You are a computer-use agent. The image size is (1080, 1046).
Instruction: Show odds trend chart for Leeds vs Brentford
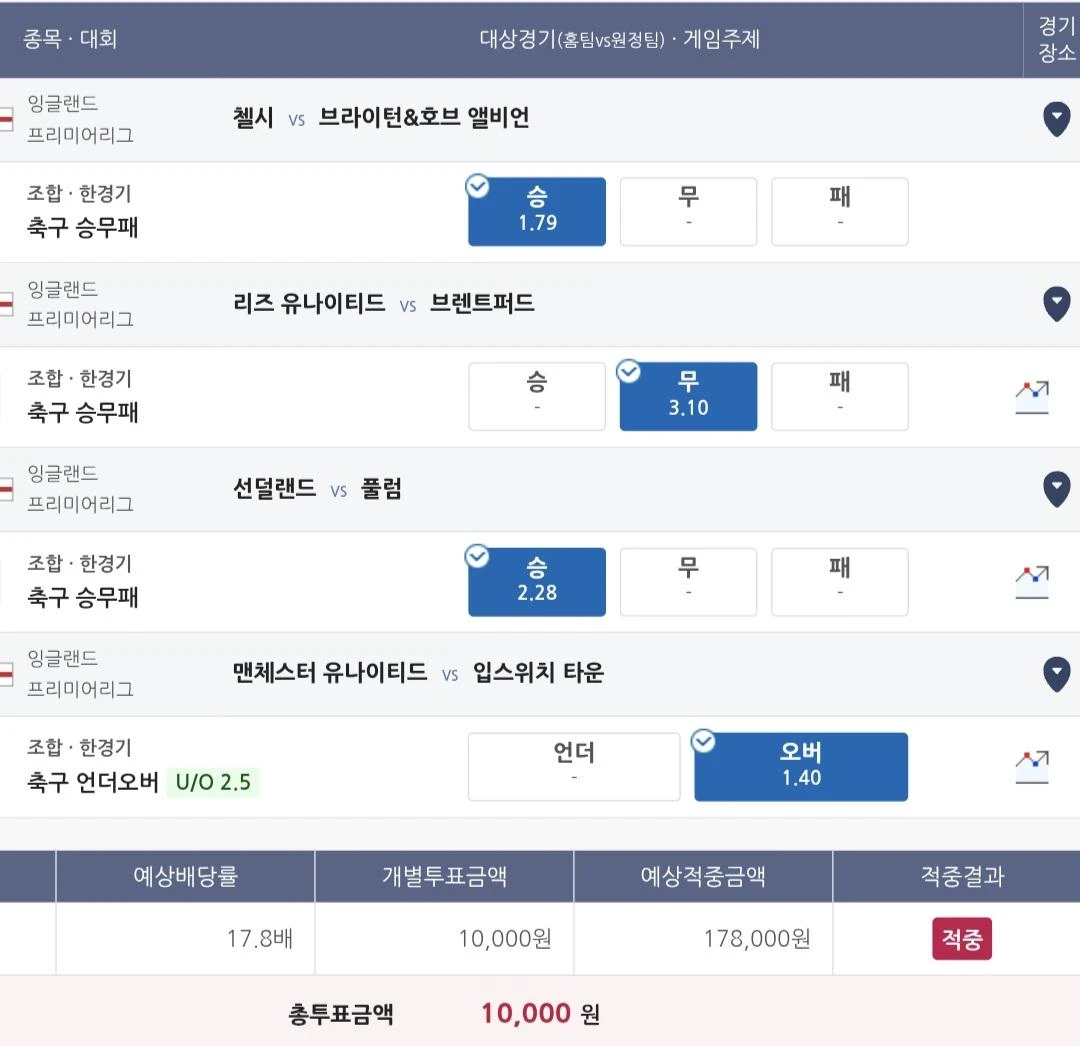point(1032,397)
